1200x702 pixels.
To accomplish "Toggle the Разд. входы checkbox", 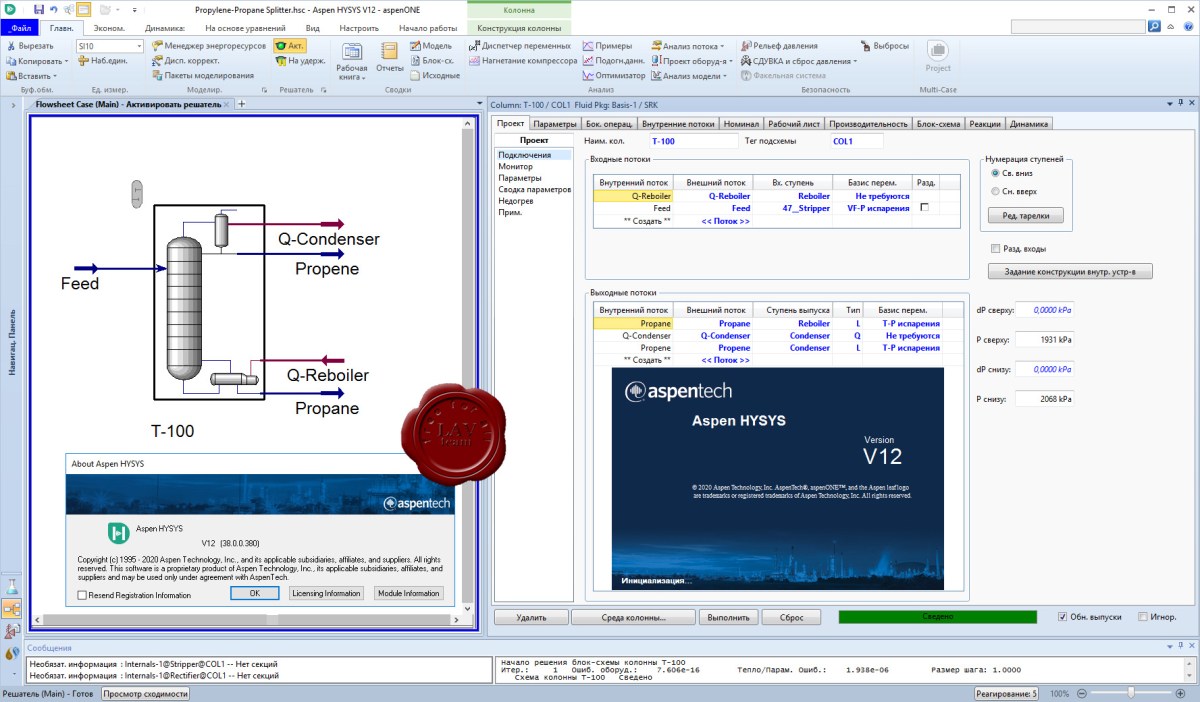I will tap(995, 249).
